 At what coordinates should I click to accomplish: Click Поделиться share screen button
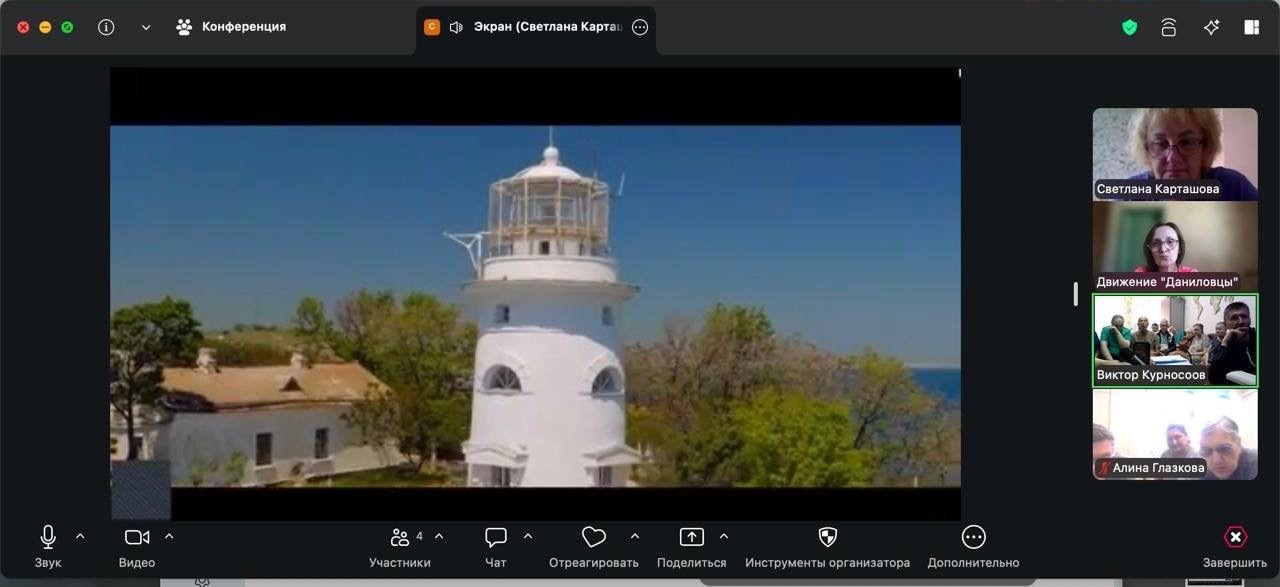[x=692, y=548]
